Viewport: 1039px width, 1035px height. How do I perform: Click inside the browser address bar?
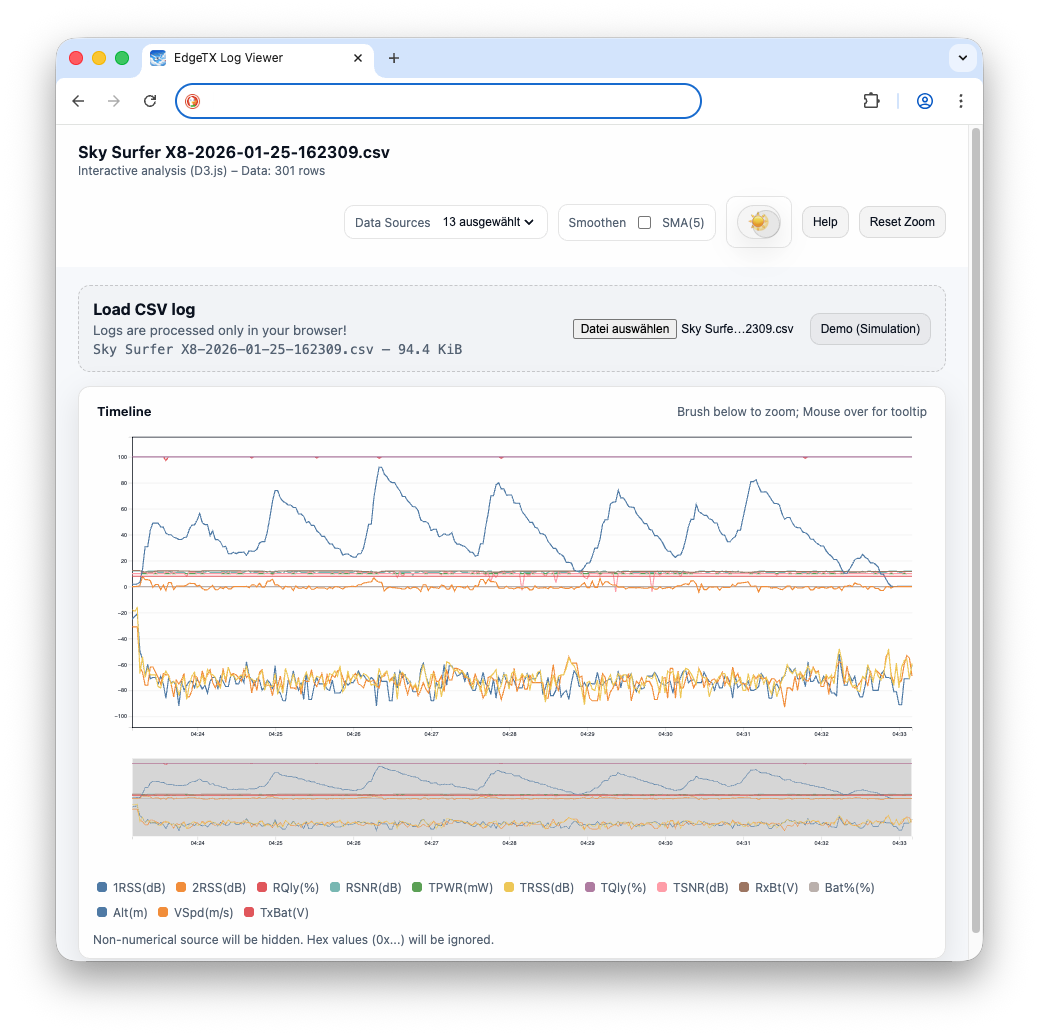[438, 100]
